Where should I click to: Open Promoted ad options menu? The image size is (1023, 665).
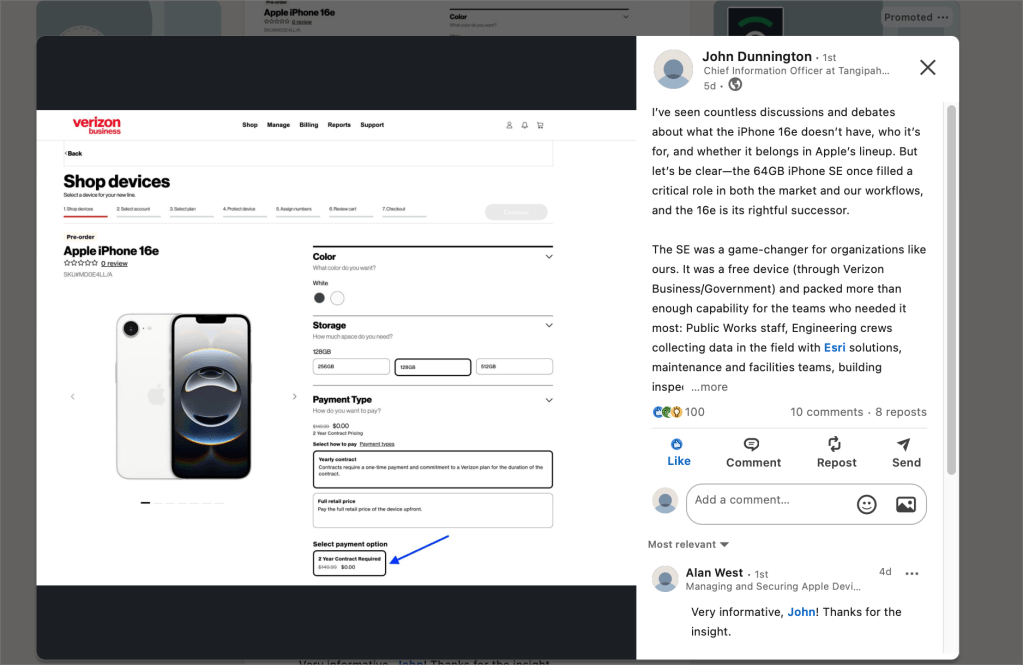point(942,17)
